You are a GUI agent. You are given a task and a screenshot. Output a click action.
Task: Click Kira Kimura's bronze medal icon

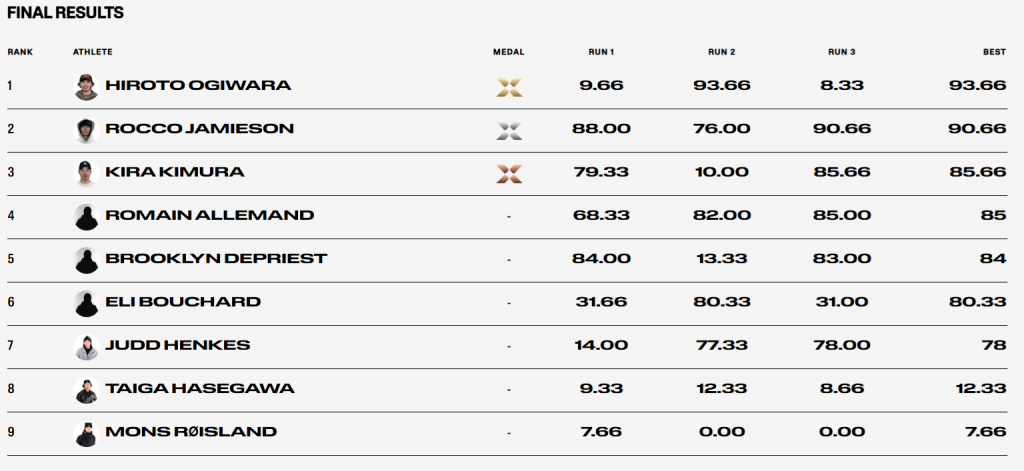509,173
